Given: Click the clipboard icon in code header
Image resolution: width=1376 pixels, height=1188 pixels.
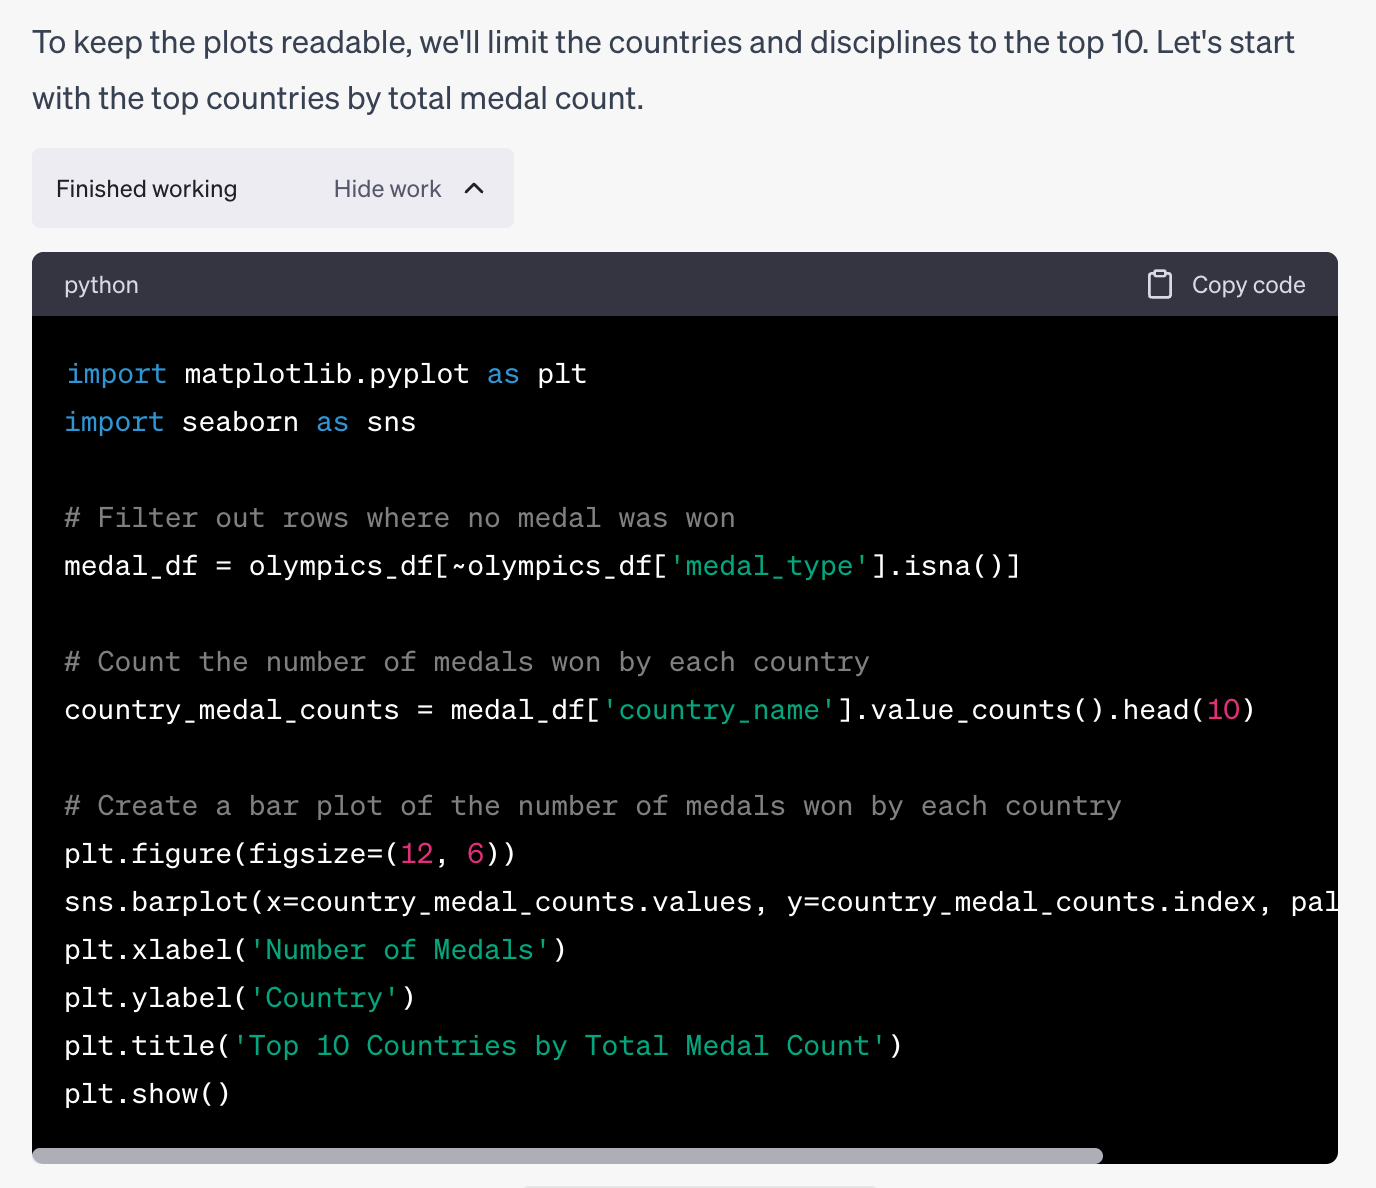Looking at the screenshot, I should click(1159, 285).
